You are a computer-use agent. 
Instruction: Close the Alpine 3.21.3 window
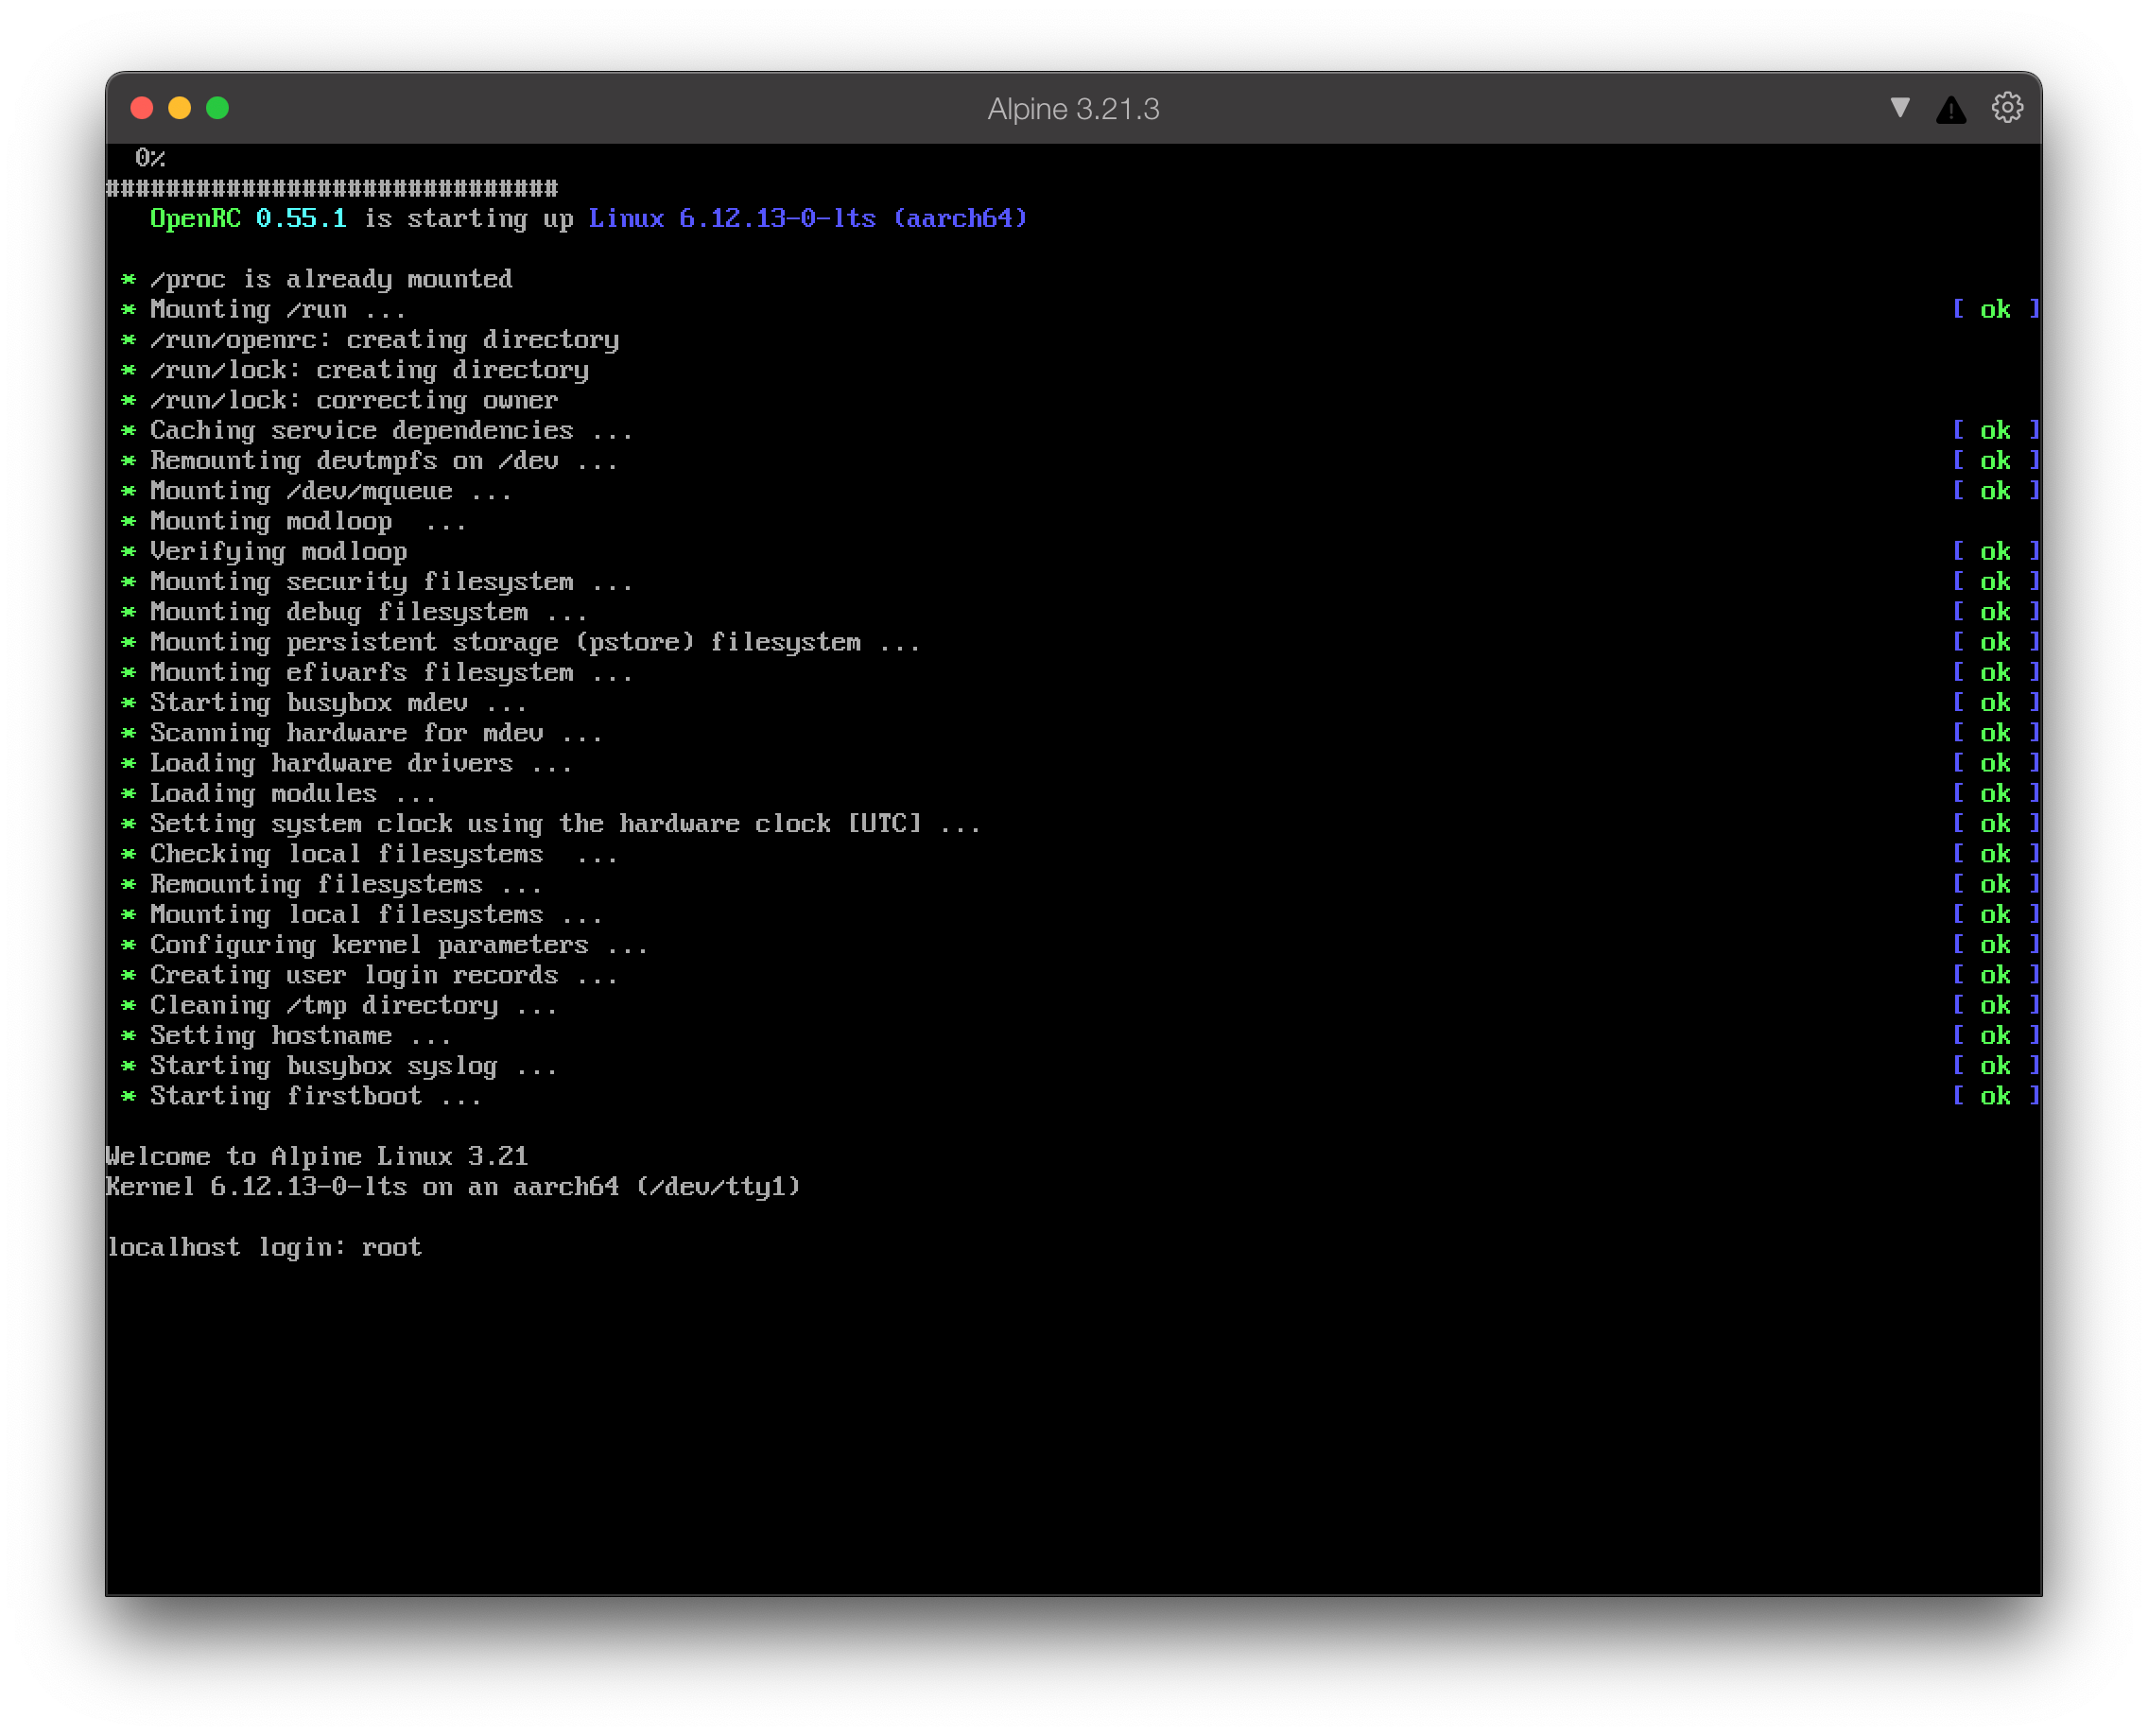tap(142, 108)
